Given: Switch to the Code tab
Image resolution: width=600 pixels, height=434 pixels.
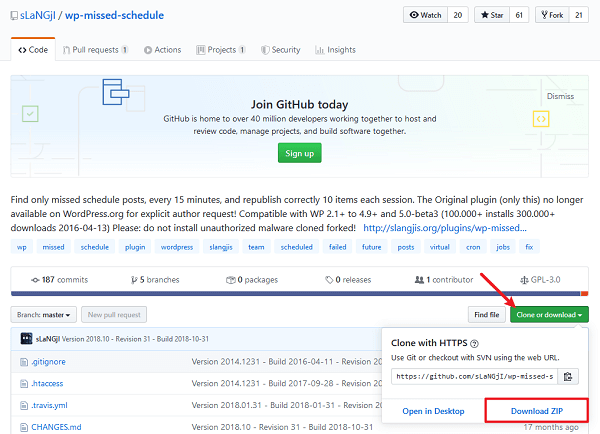Looking at the screenshot, I should (33, 50).
